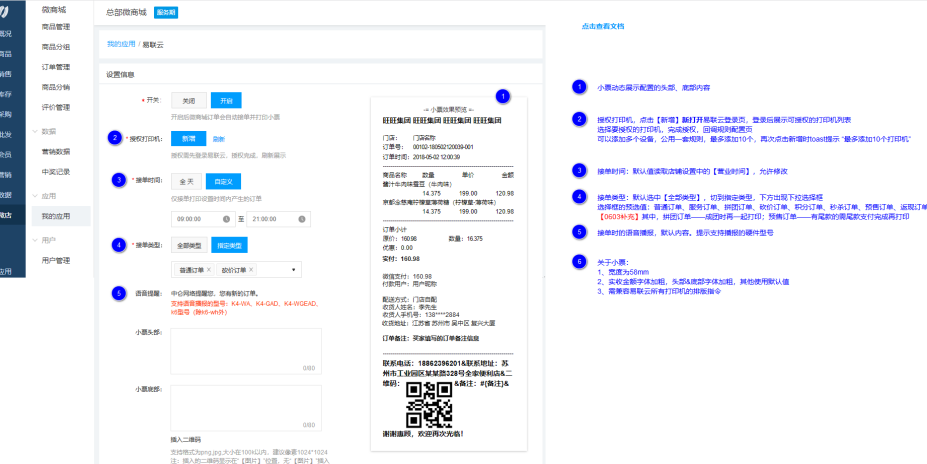Click the 新增 button to add printer
This screenshot has width=927, height=464.
189,138
